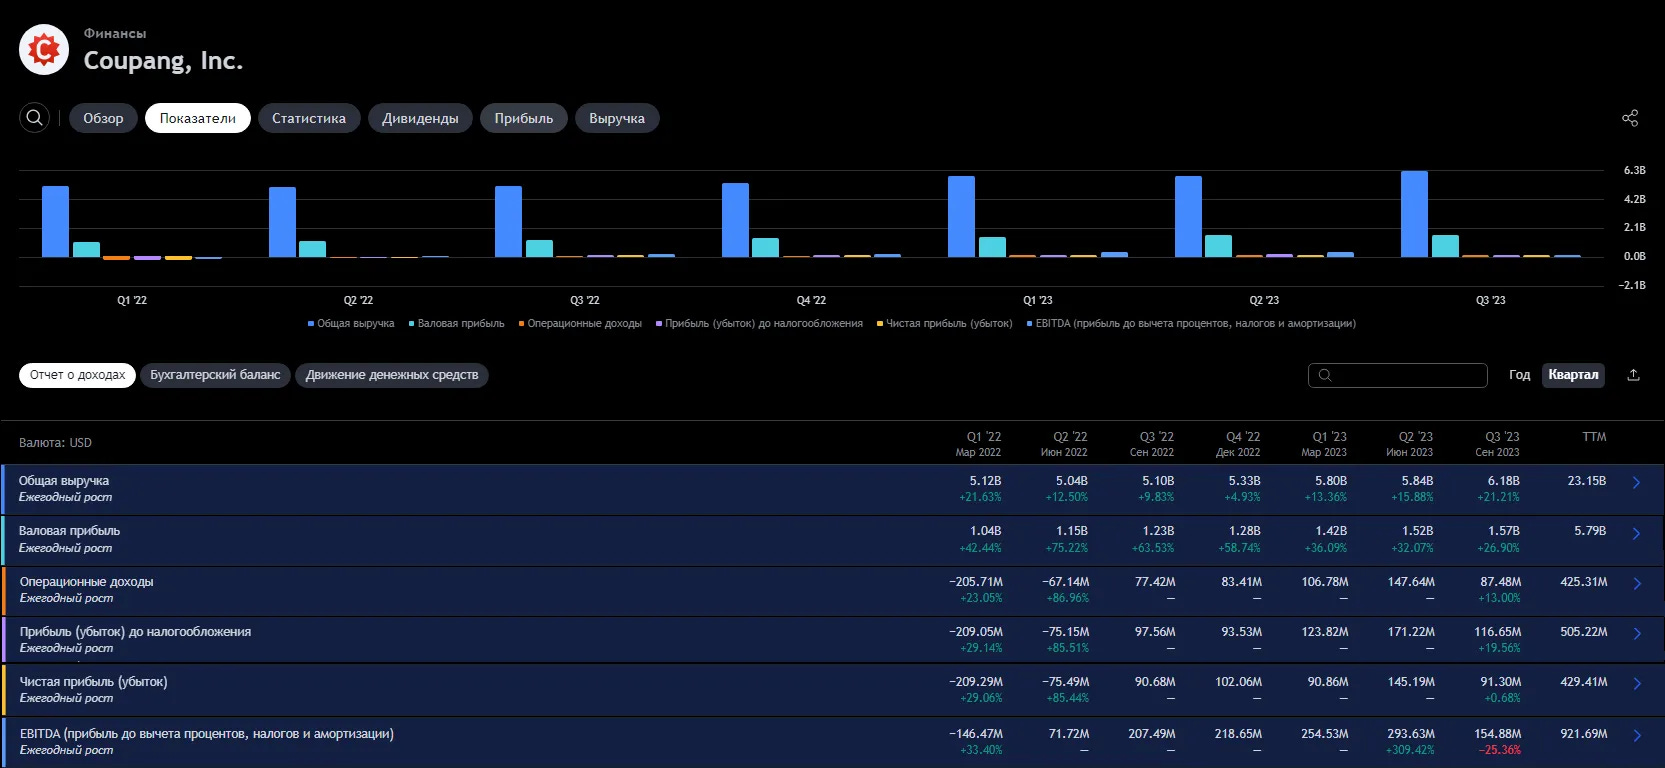Screen dimensions: 1665x768
Task: Select Отчет о доходах statement
Action: click(x=77, y=375)
